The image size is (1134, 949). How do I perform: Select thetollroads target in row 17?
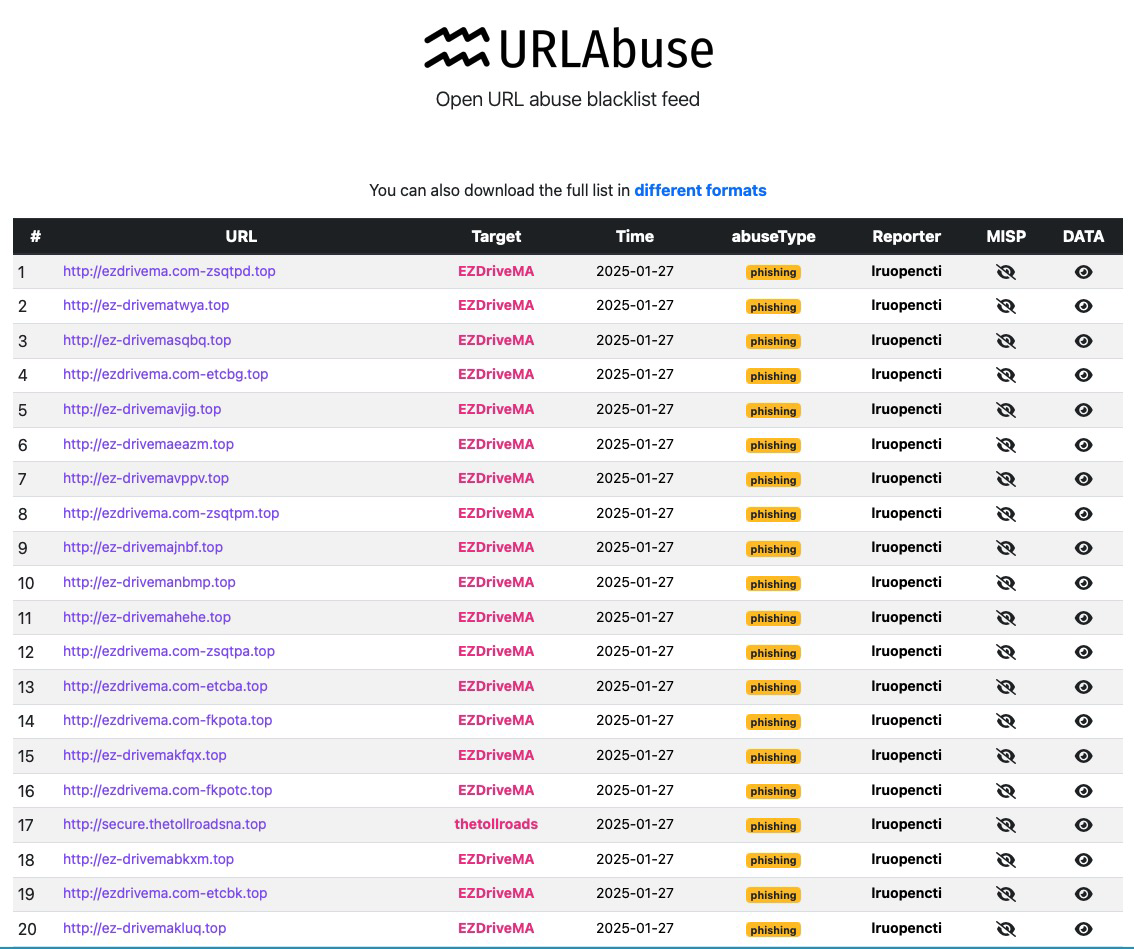pos(496,824)
